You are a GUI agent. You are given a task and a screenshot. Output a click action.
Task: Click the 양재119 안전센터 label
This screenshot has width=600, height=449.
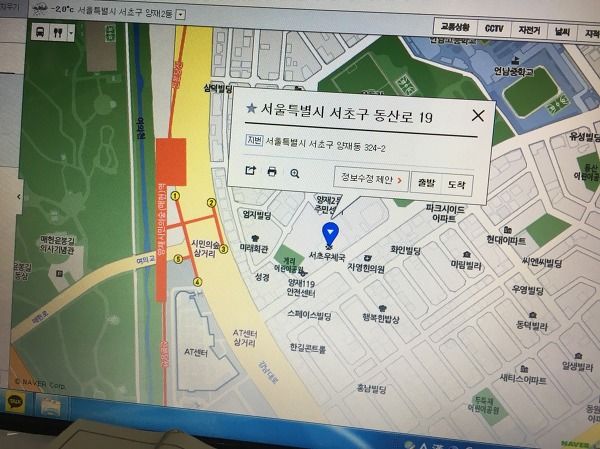(x=301, y=288)
